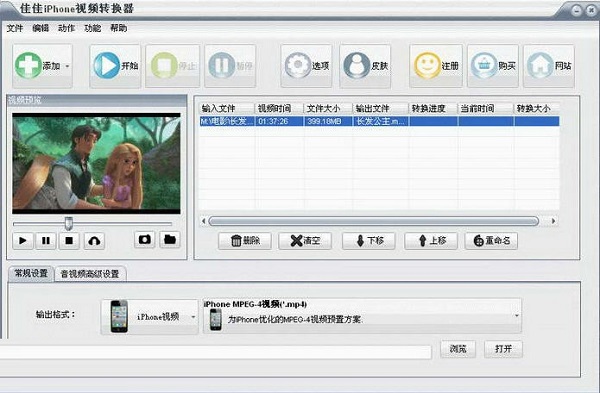Click the file list horizontal scrollbar
Screen dimensions: 600x393
click(x=373, y=221)
